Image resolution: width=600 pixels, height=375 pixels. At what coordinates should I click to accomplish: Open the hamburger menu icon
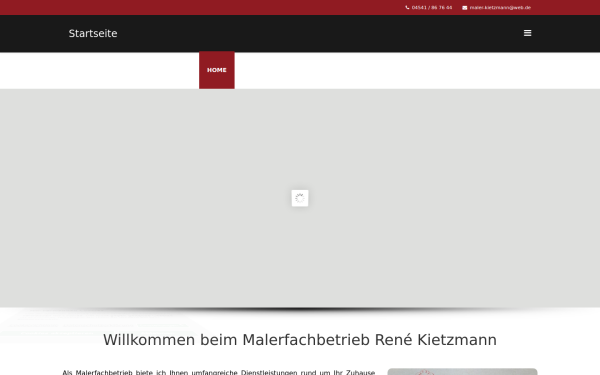pos(527,33)
